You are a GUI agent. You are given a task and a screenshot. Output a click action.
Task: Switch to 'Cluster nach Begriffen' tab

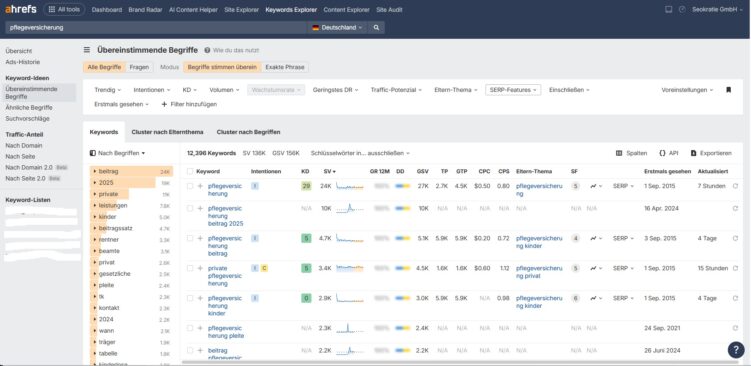tap(248, 132)
